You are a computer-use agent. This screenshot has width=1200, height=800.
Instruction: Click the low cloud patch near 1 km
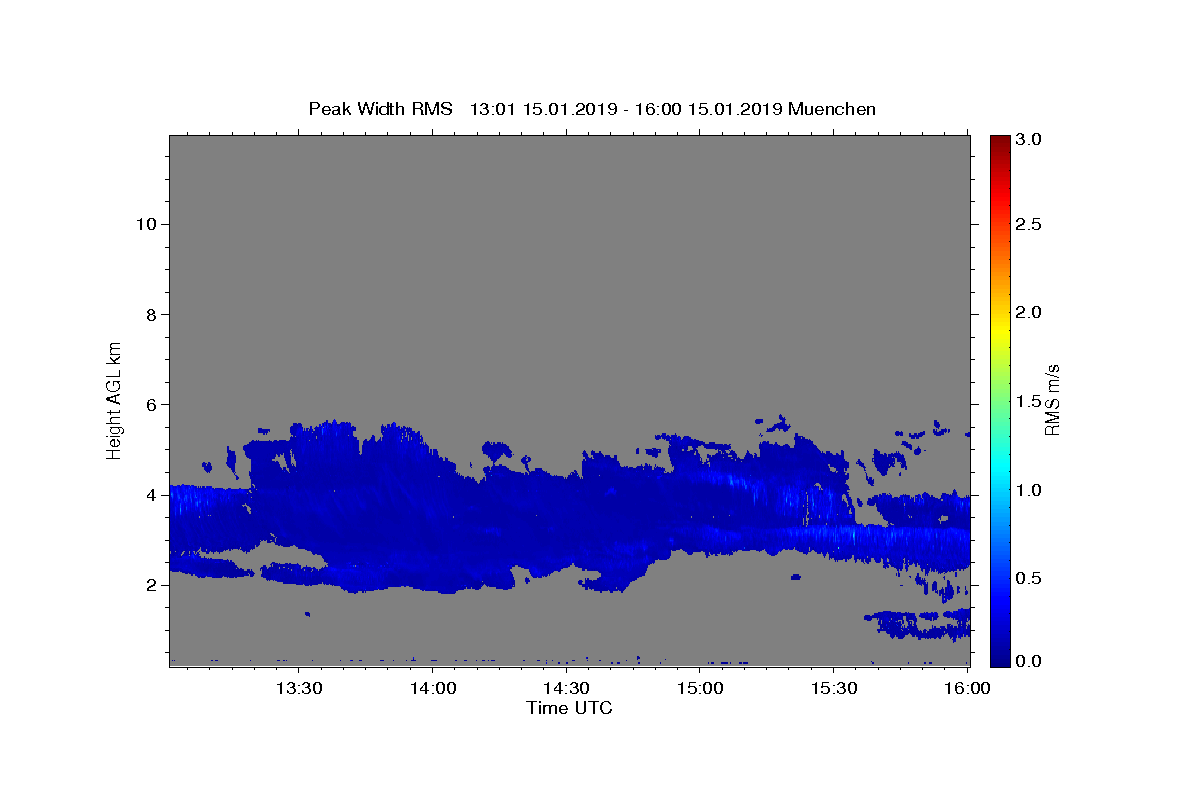[x=920, y=624]
